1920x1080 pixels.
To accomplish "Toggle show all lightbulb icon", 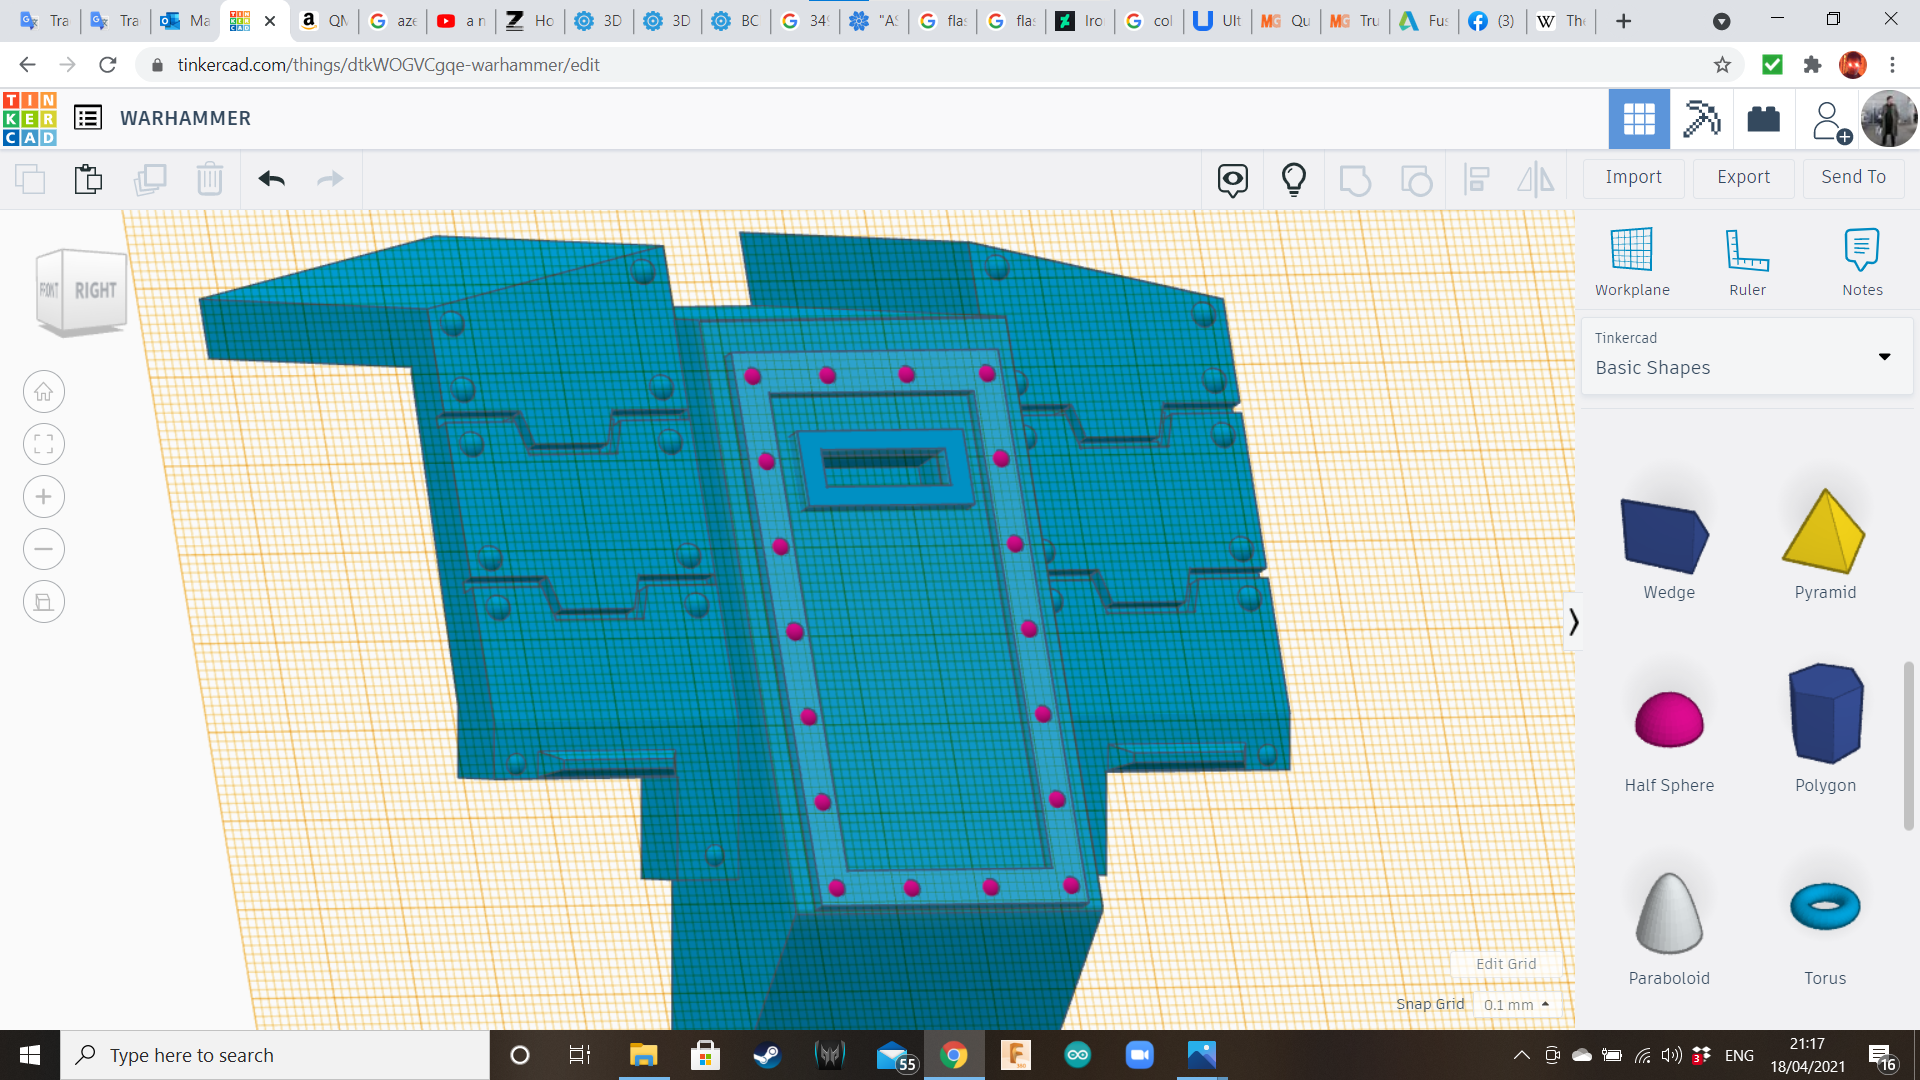I will click(1294, 179).
